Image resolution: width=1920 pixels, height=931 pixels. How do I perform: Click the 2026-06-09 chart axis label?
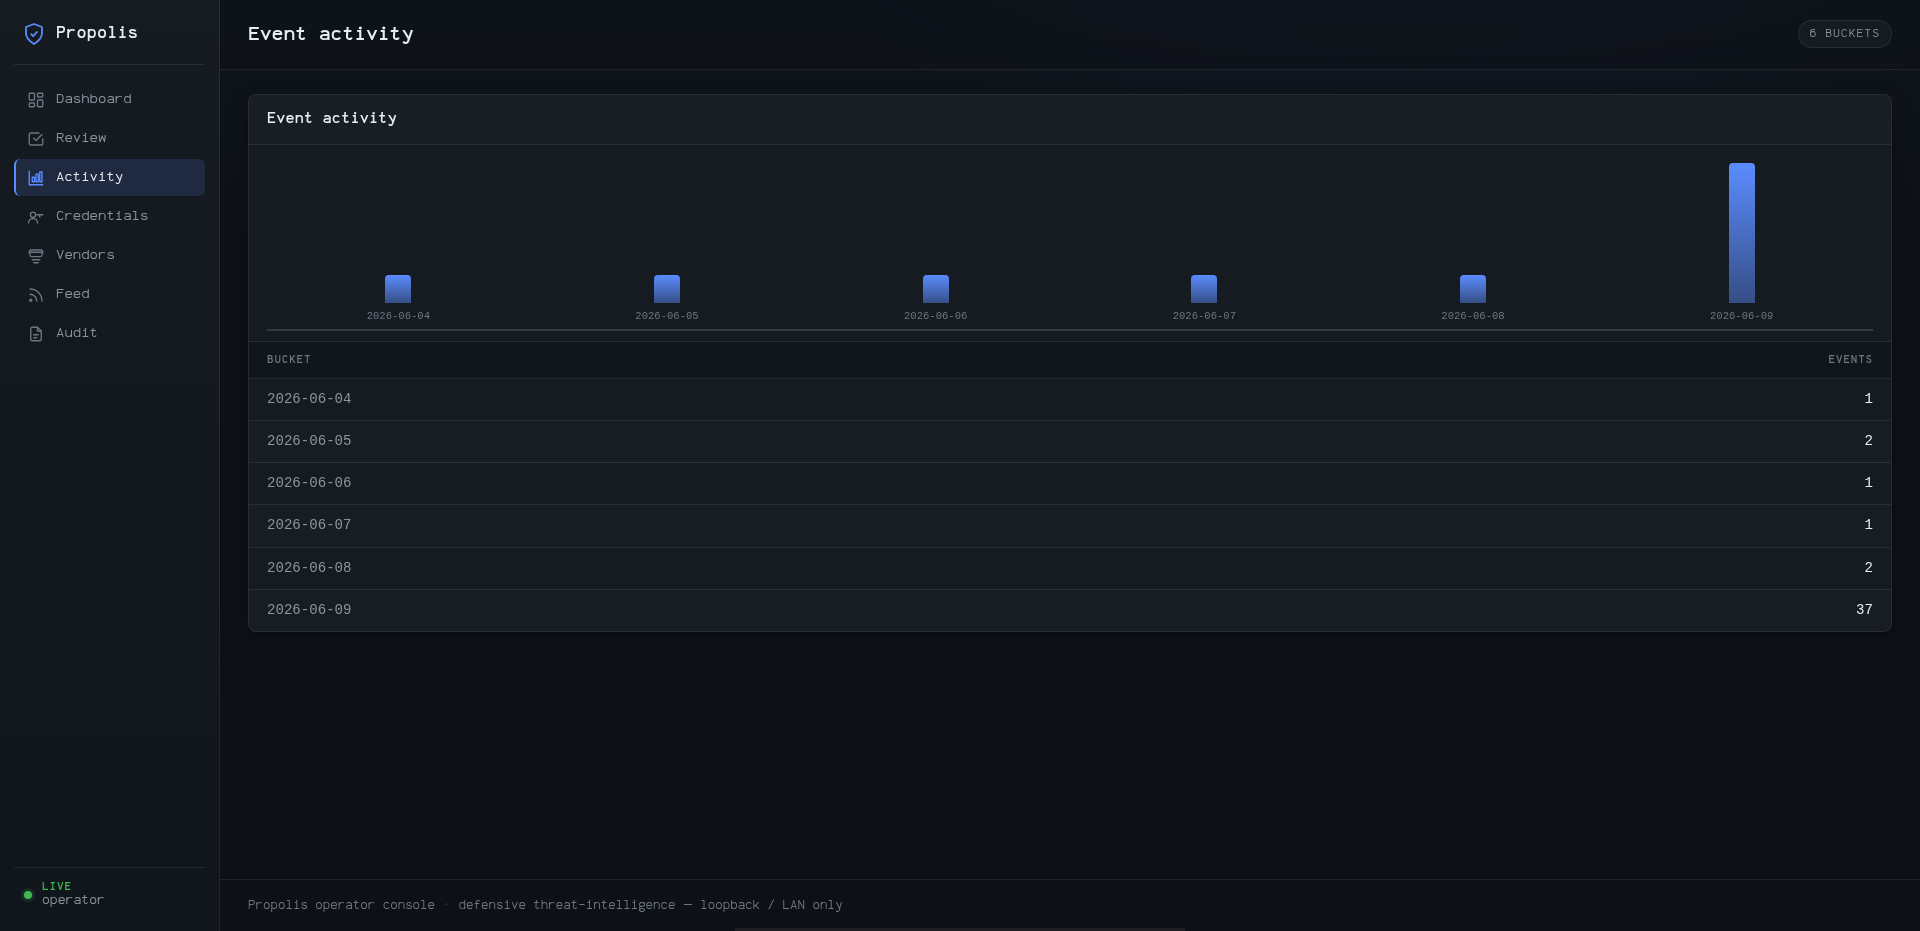[x=1742, y=316]
